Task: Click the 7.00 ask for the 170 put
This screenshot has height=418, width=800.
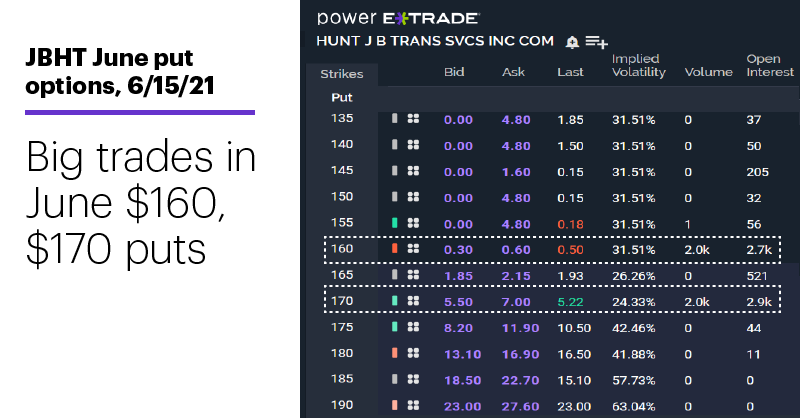Action: tap(516, 302)
